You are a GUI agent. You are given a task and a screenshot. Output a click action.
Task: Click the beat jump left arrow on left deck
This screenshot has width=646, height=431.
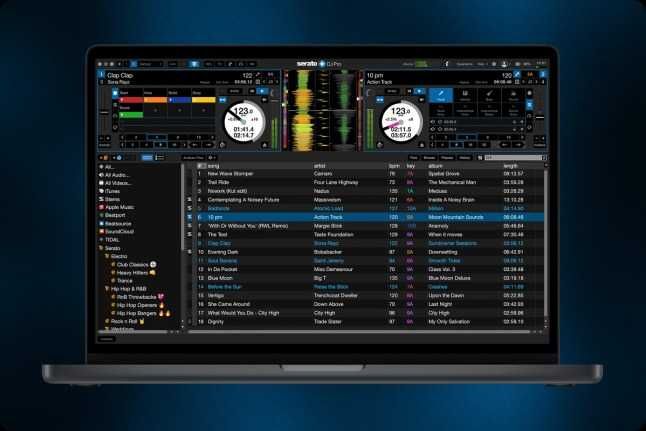(x=195, y=145)
